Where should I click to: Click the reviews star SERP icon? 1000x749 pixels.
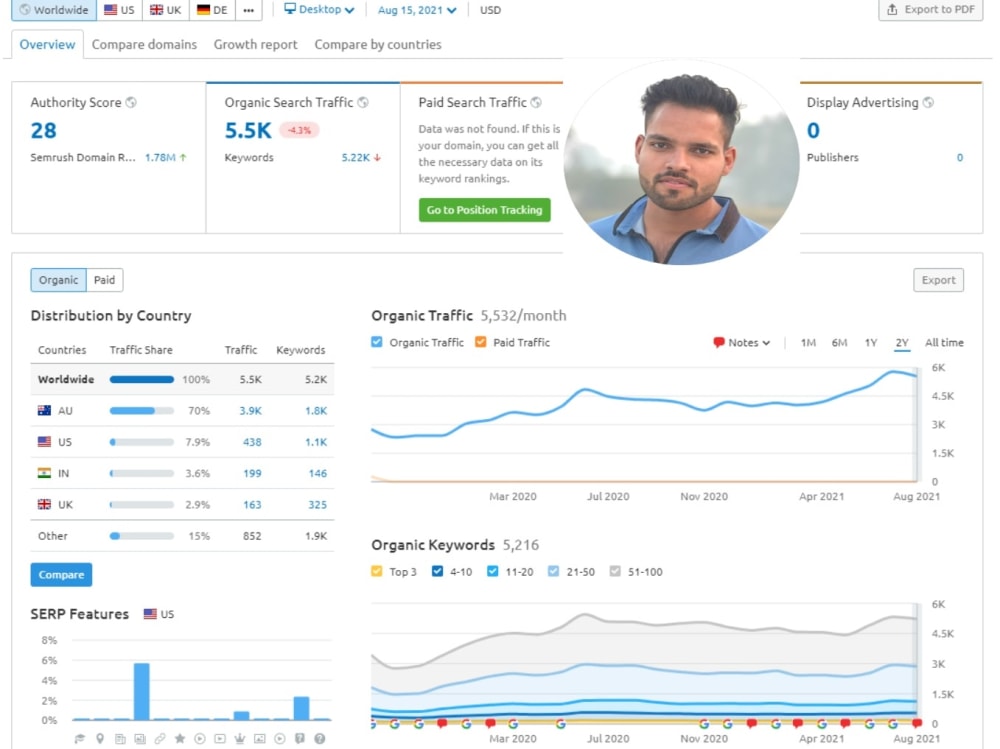point(180,739)
